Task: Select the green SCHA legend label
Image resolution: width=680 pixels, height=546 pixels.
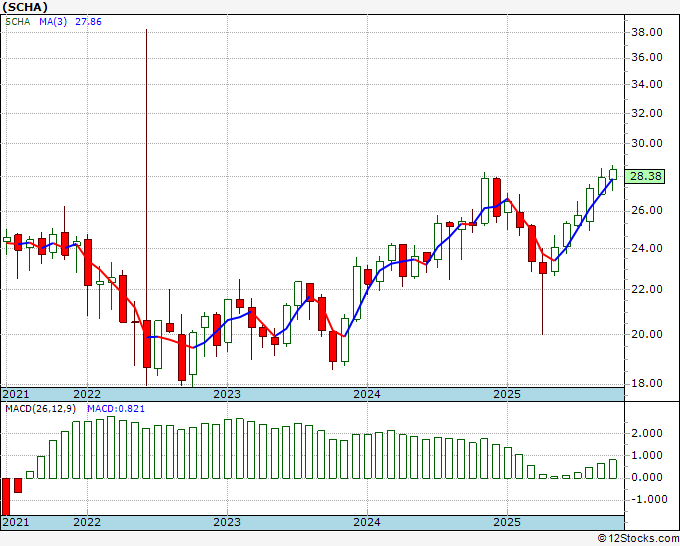Action: click(x=18, y=22)
